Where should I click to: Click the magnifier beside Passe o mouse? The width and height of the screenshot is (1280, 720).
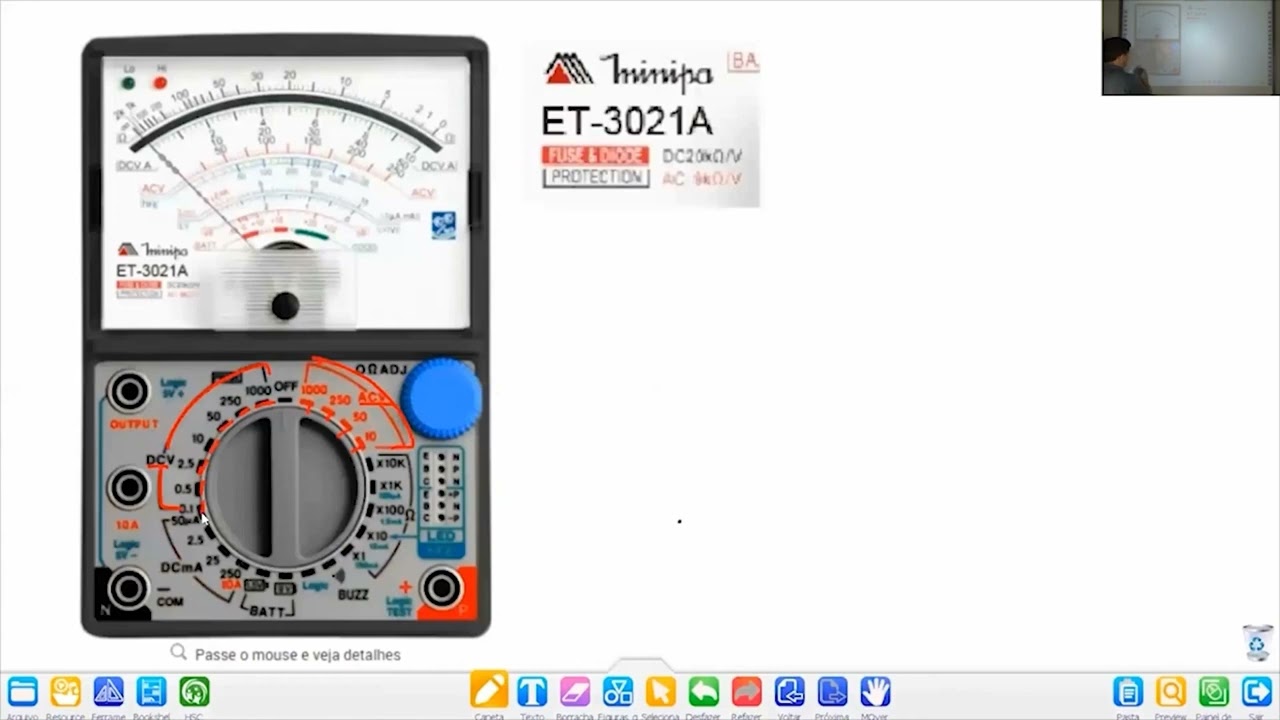178,652
